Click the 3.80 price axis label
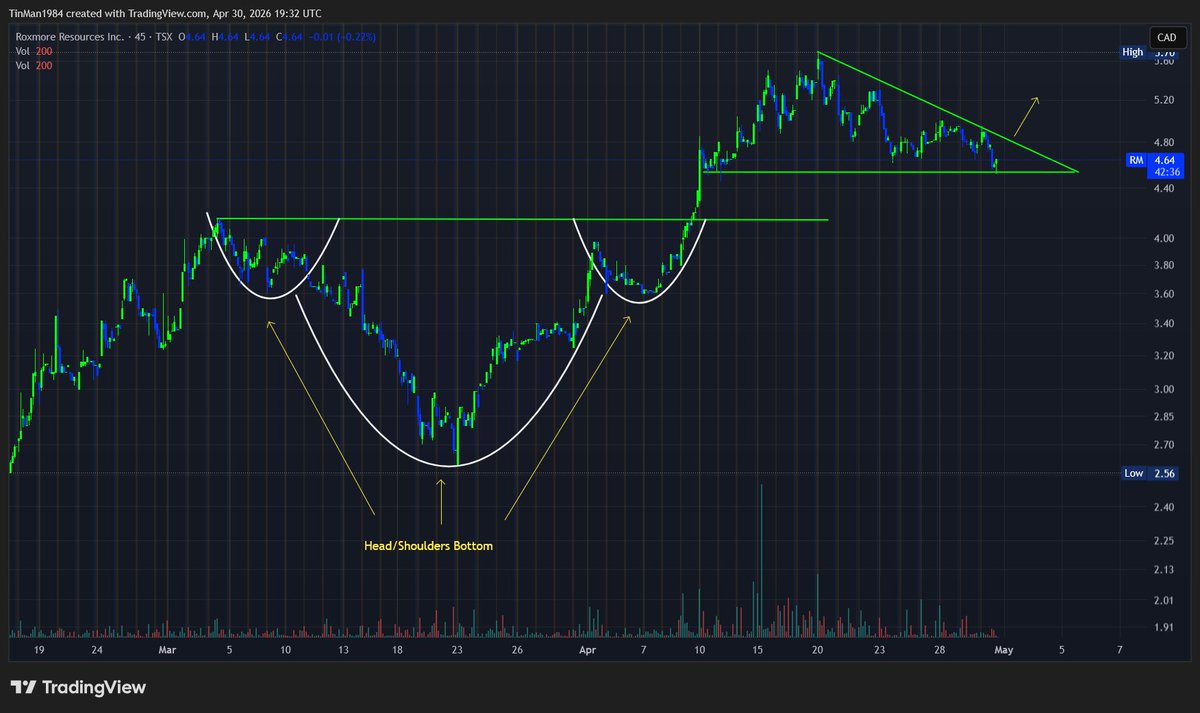The height and width of the screenshot is (713, 1200). 1165,266
